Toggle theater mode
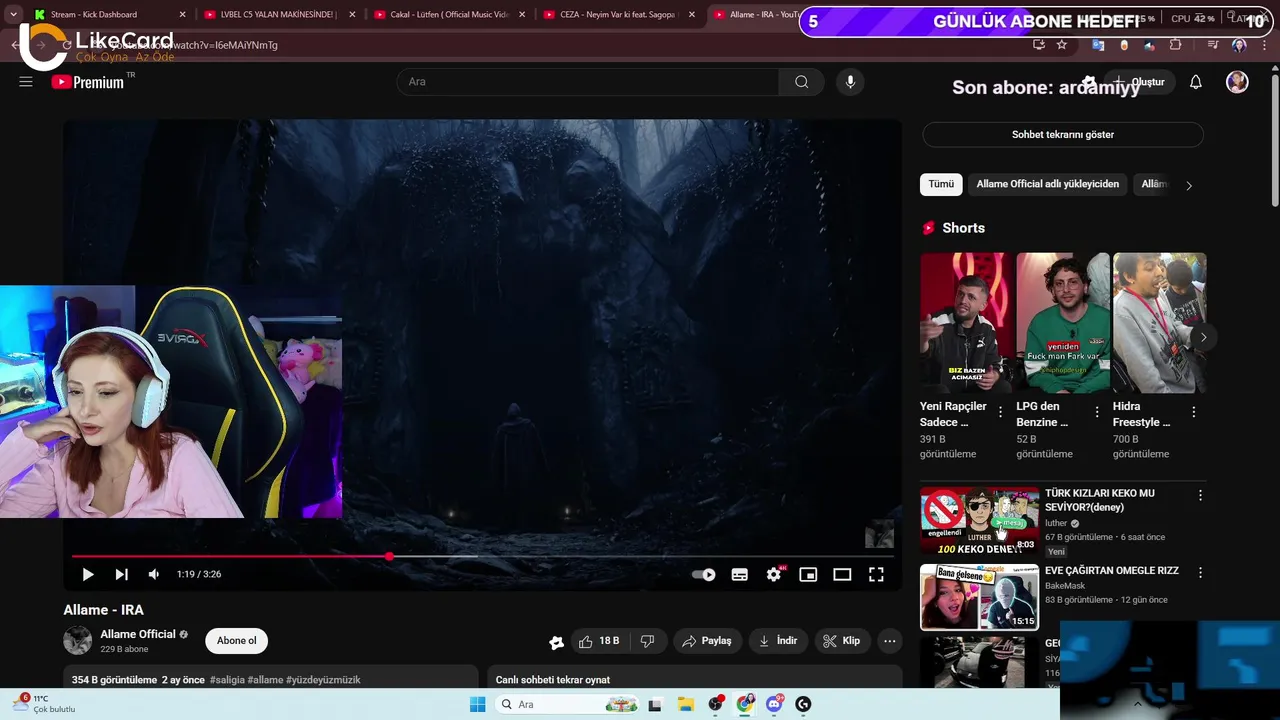The image size is (1280, 720). click(842, 574)
